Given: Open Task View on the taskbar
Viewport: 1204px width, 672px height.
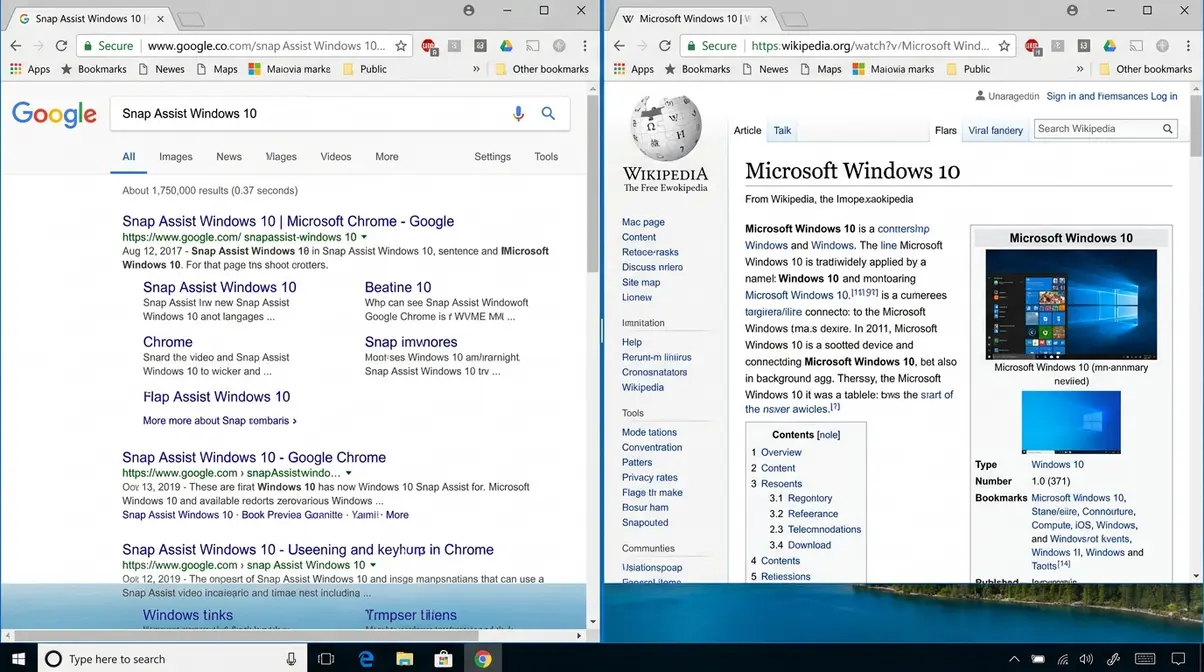Looking at the screenshot, I should click(x=325, y=659).
